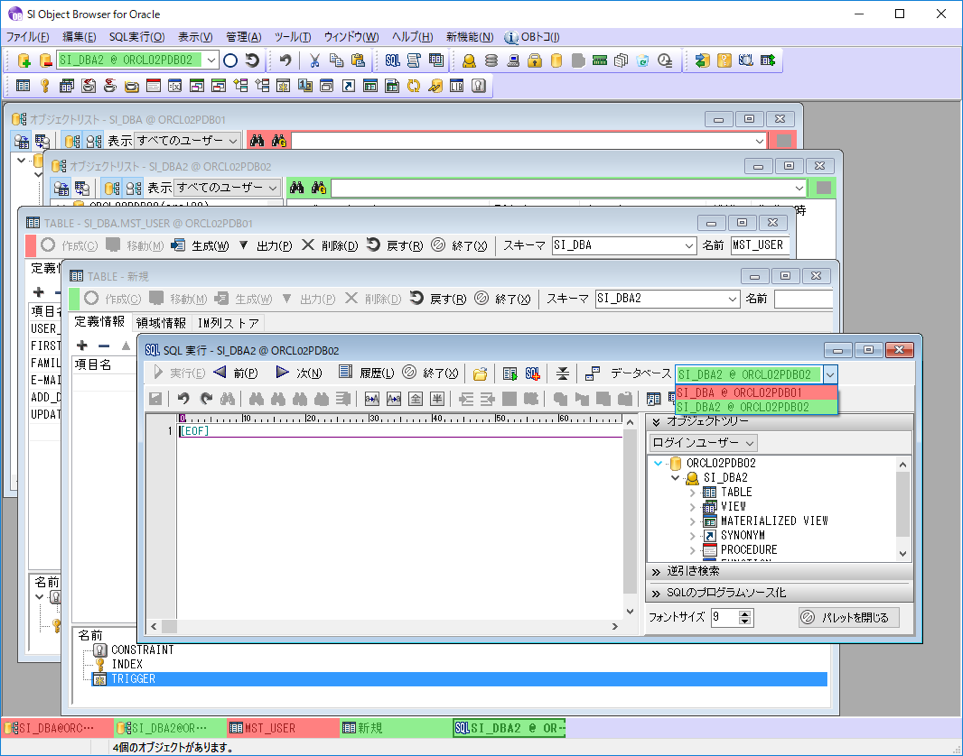Click the パレットを閉じる button
The width and height of the screenshot is (963, 756).
[844, 617]
